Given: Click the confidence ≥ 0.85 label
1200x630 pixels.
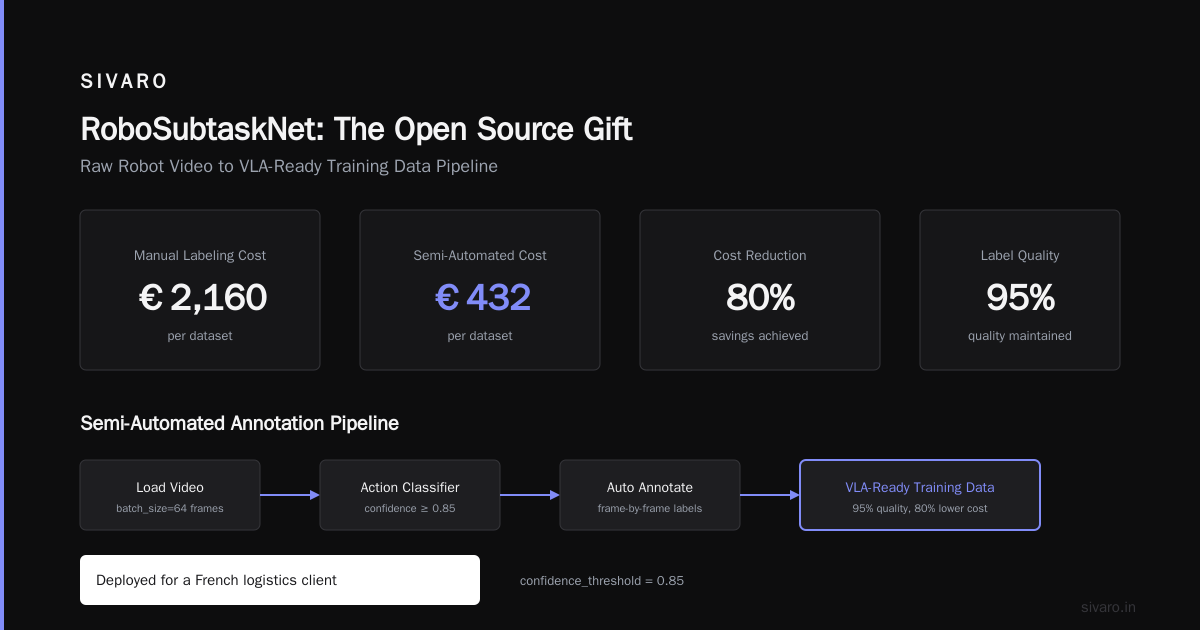Looking at the screenshot, I should [x=410, y=508].
